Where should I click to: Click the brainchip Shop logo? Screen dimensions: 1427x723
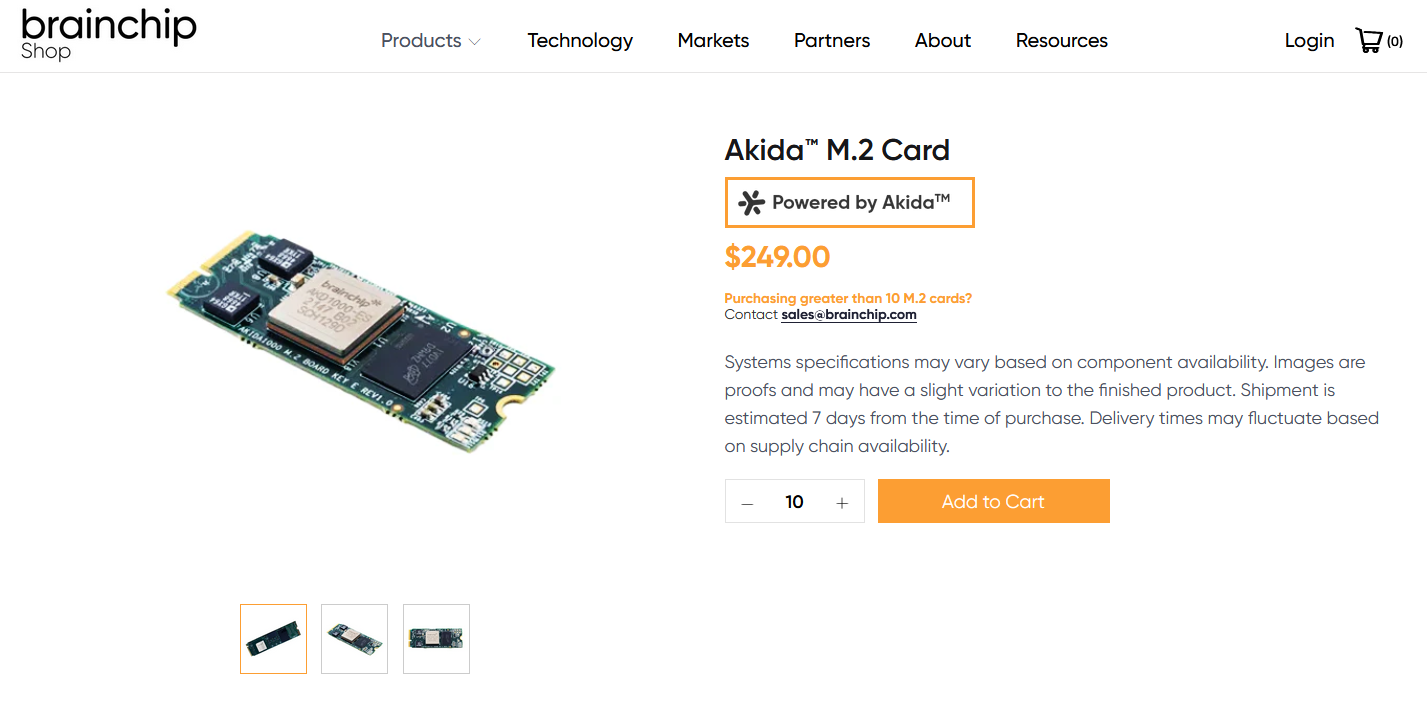[x=108, y=33]
